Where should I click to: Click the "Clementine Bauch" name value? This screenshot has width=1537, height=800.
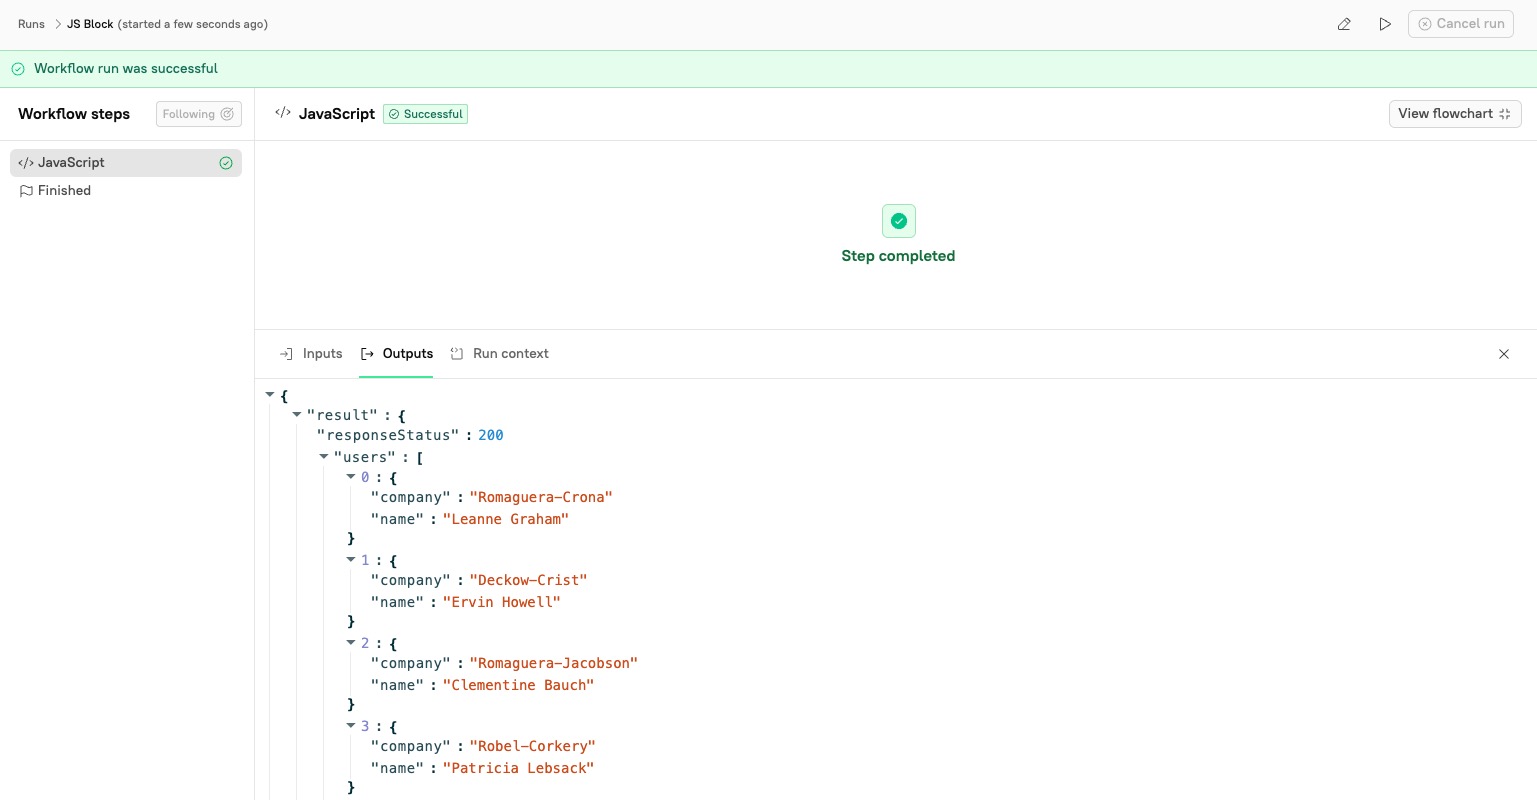[518, 685]
